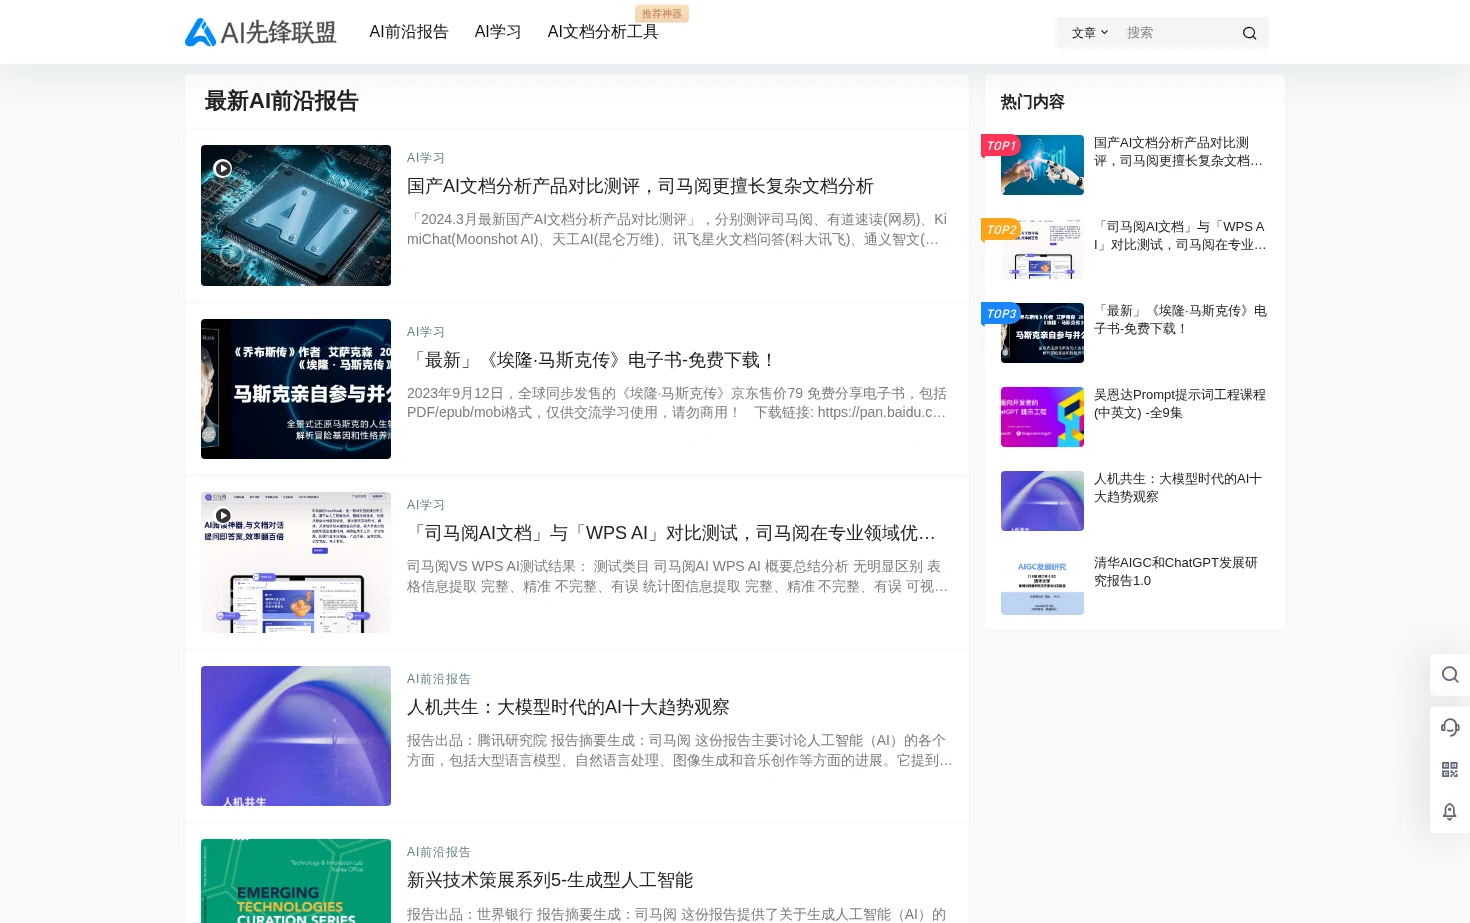Click excerpt text starting 司马阅VS WPS AI测试结果
Screen dimensions: 1470x923
coord(677,576)
